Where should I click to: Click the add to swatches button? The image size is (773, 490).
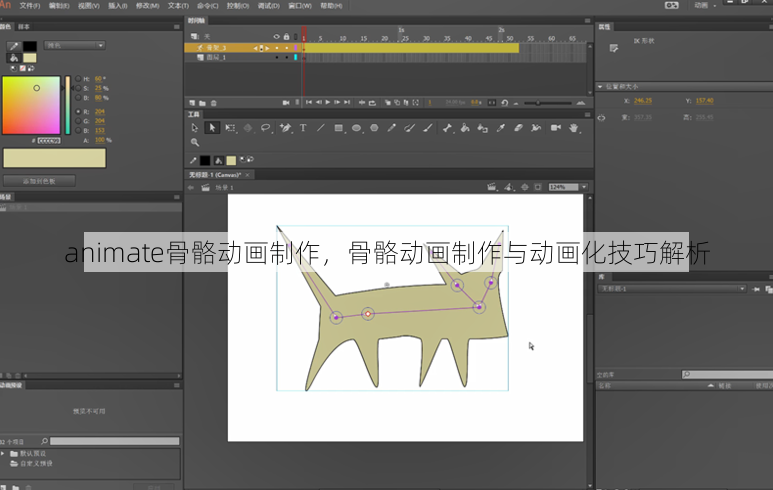pyautogui.click(x=39, y=181)
